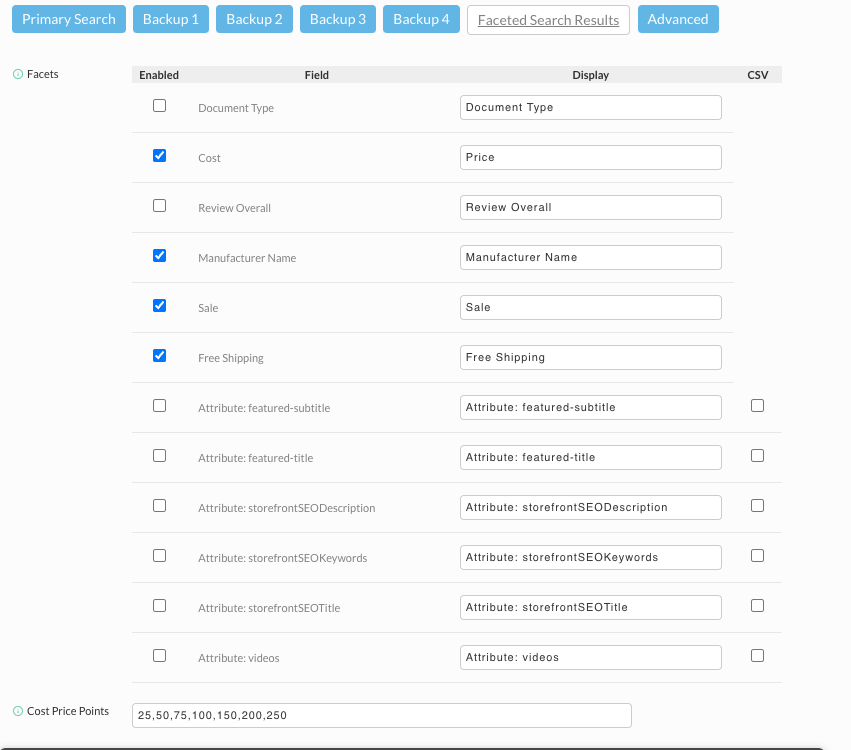
Task: Check the CSV box for videos attribute
Action: [x=758, y=656]
